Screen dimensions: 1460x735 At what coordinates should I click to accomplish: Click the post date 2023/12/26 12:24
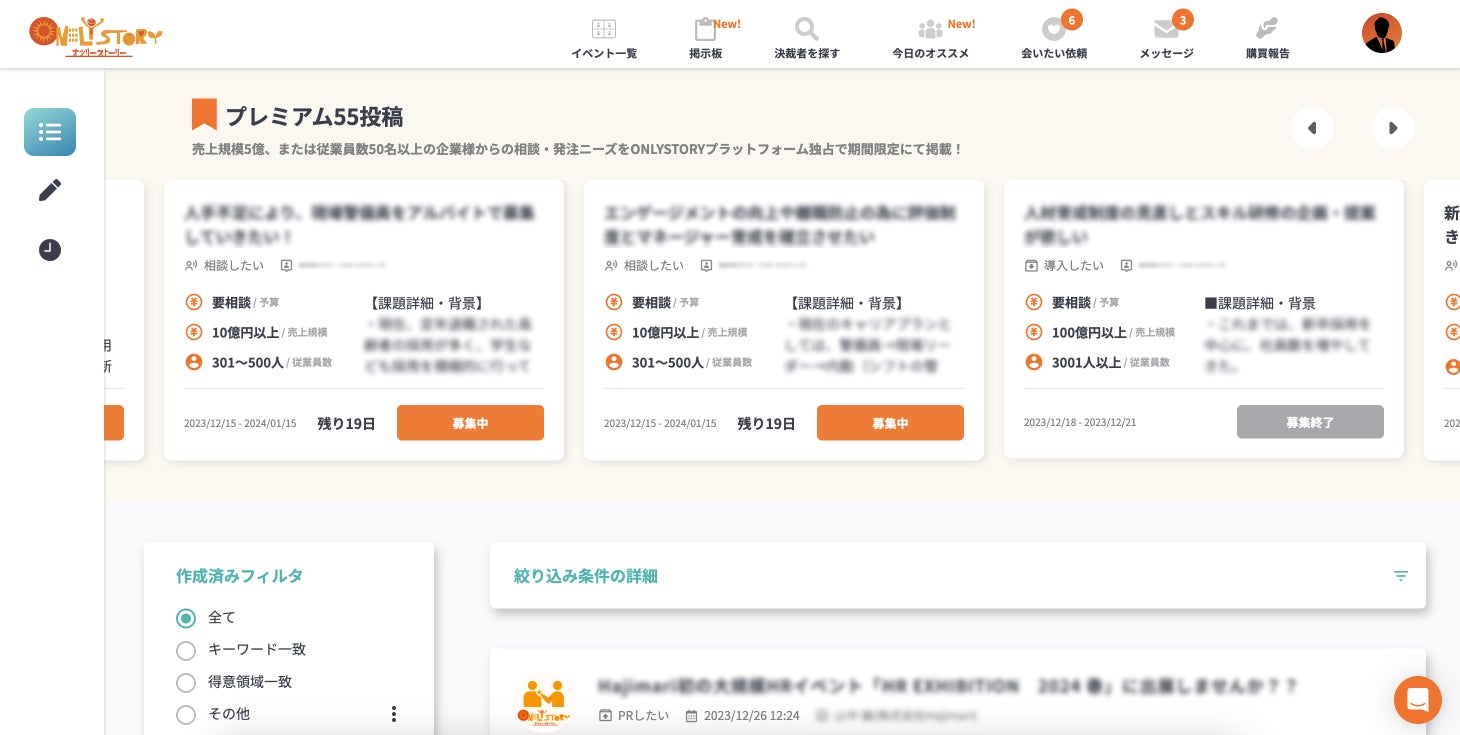[742, 715]
